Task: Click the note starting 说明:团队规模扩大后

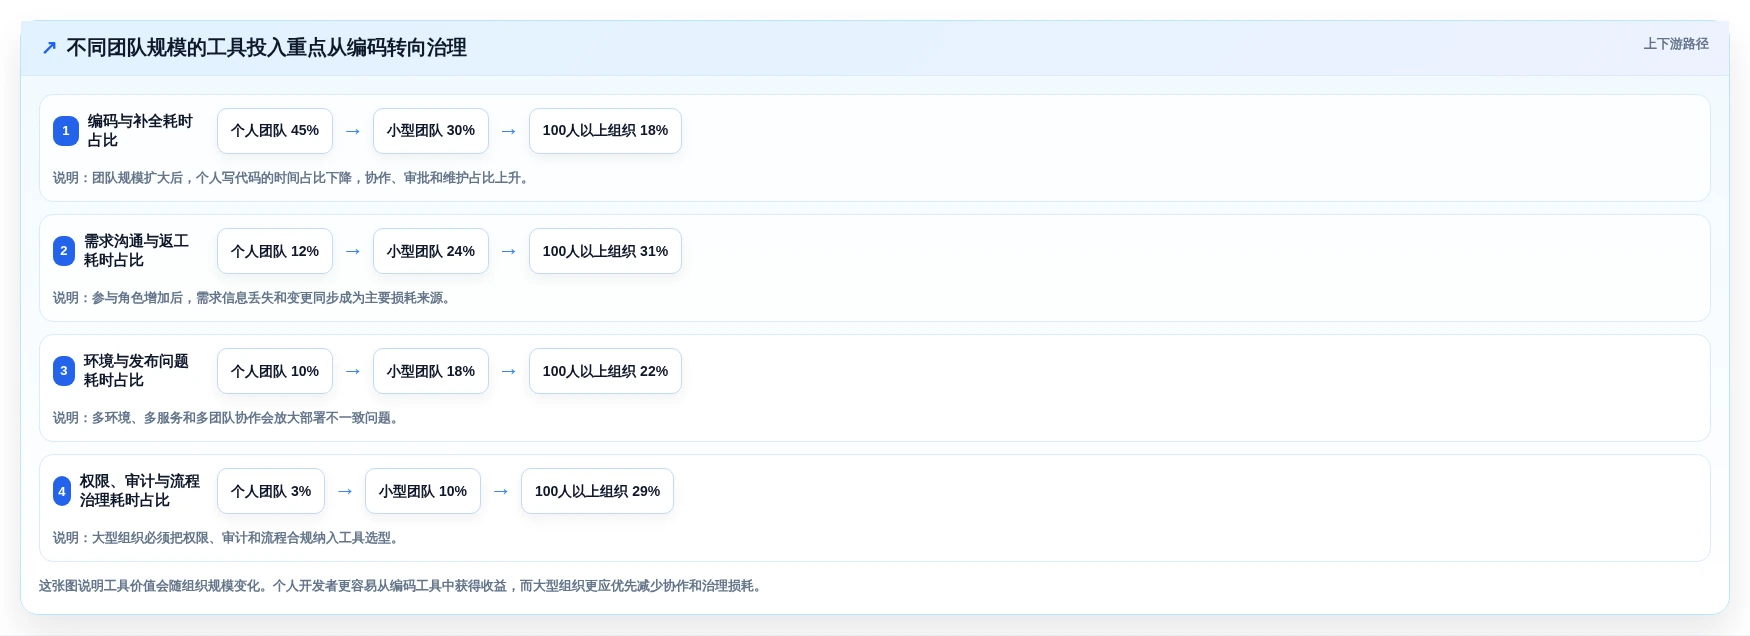Action: pos(292,178)
